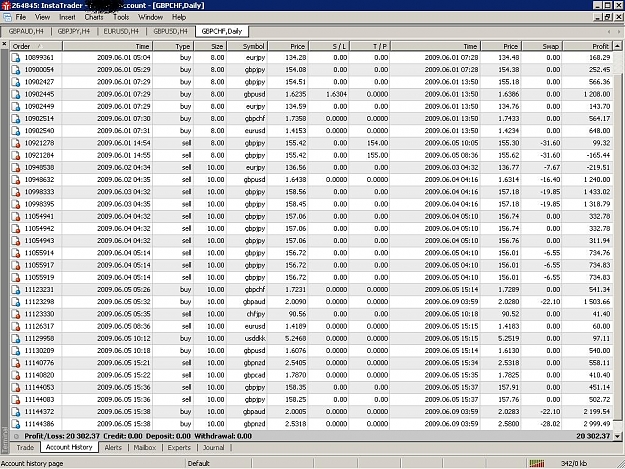Switch to the GBPJPY,H4 chart tab
The image size is (625, 469).
point(74,31)
